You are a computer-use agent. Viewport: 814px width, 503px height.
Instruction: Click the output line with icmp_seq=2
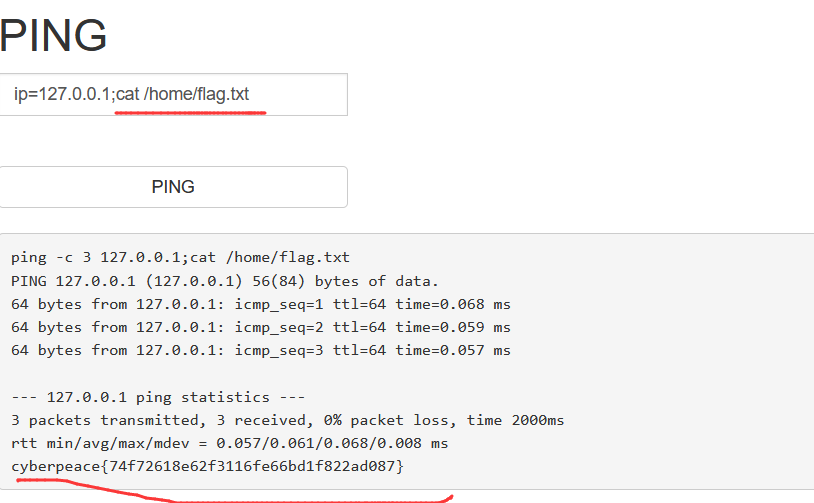tap(261, 327)
